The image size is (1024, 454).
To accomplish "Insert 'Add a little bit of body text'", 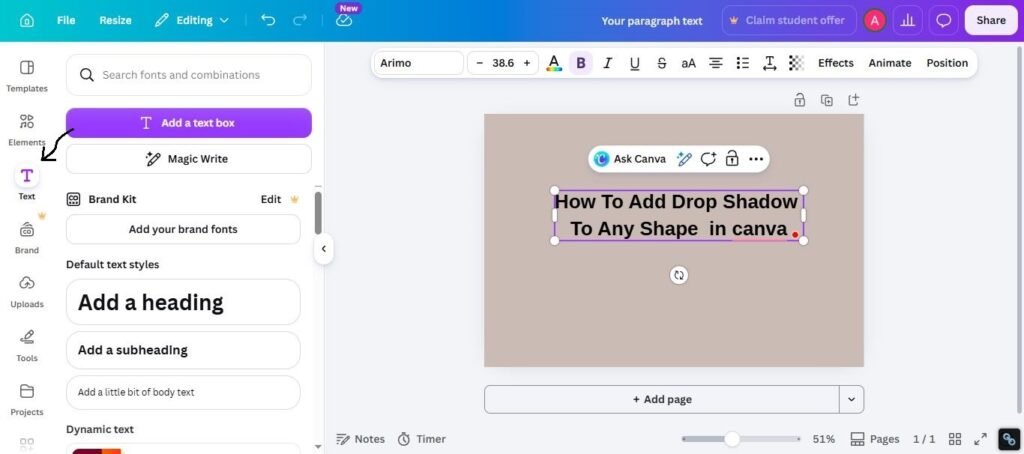I will [x=183, y=393].
